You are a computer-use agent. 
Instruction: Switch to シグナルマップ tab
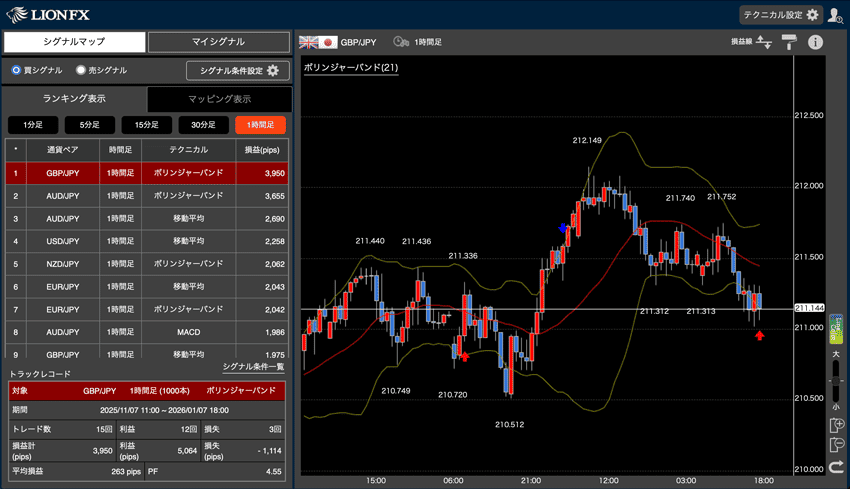74,42
